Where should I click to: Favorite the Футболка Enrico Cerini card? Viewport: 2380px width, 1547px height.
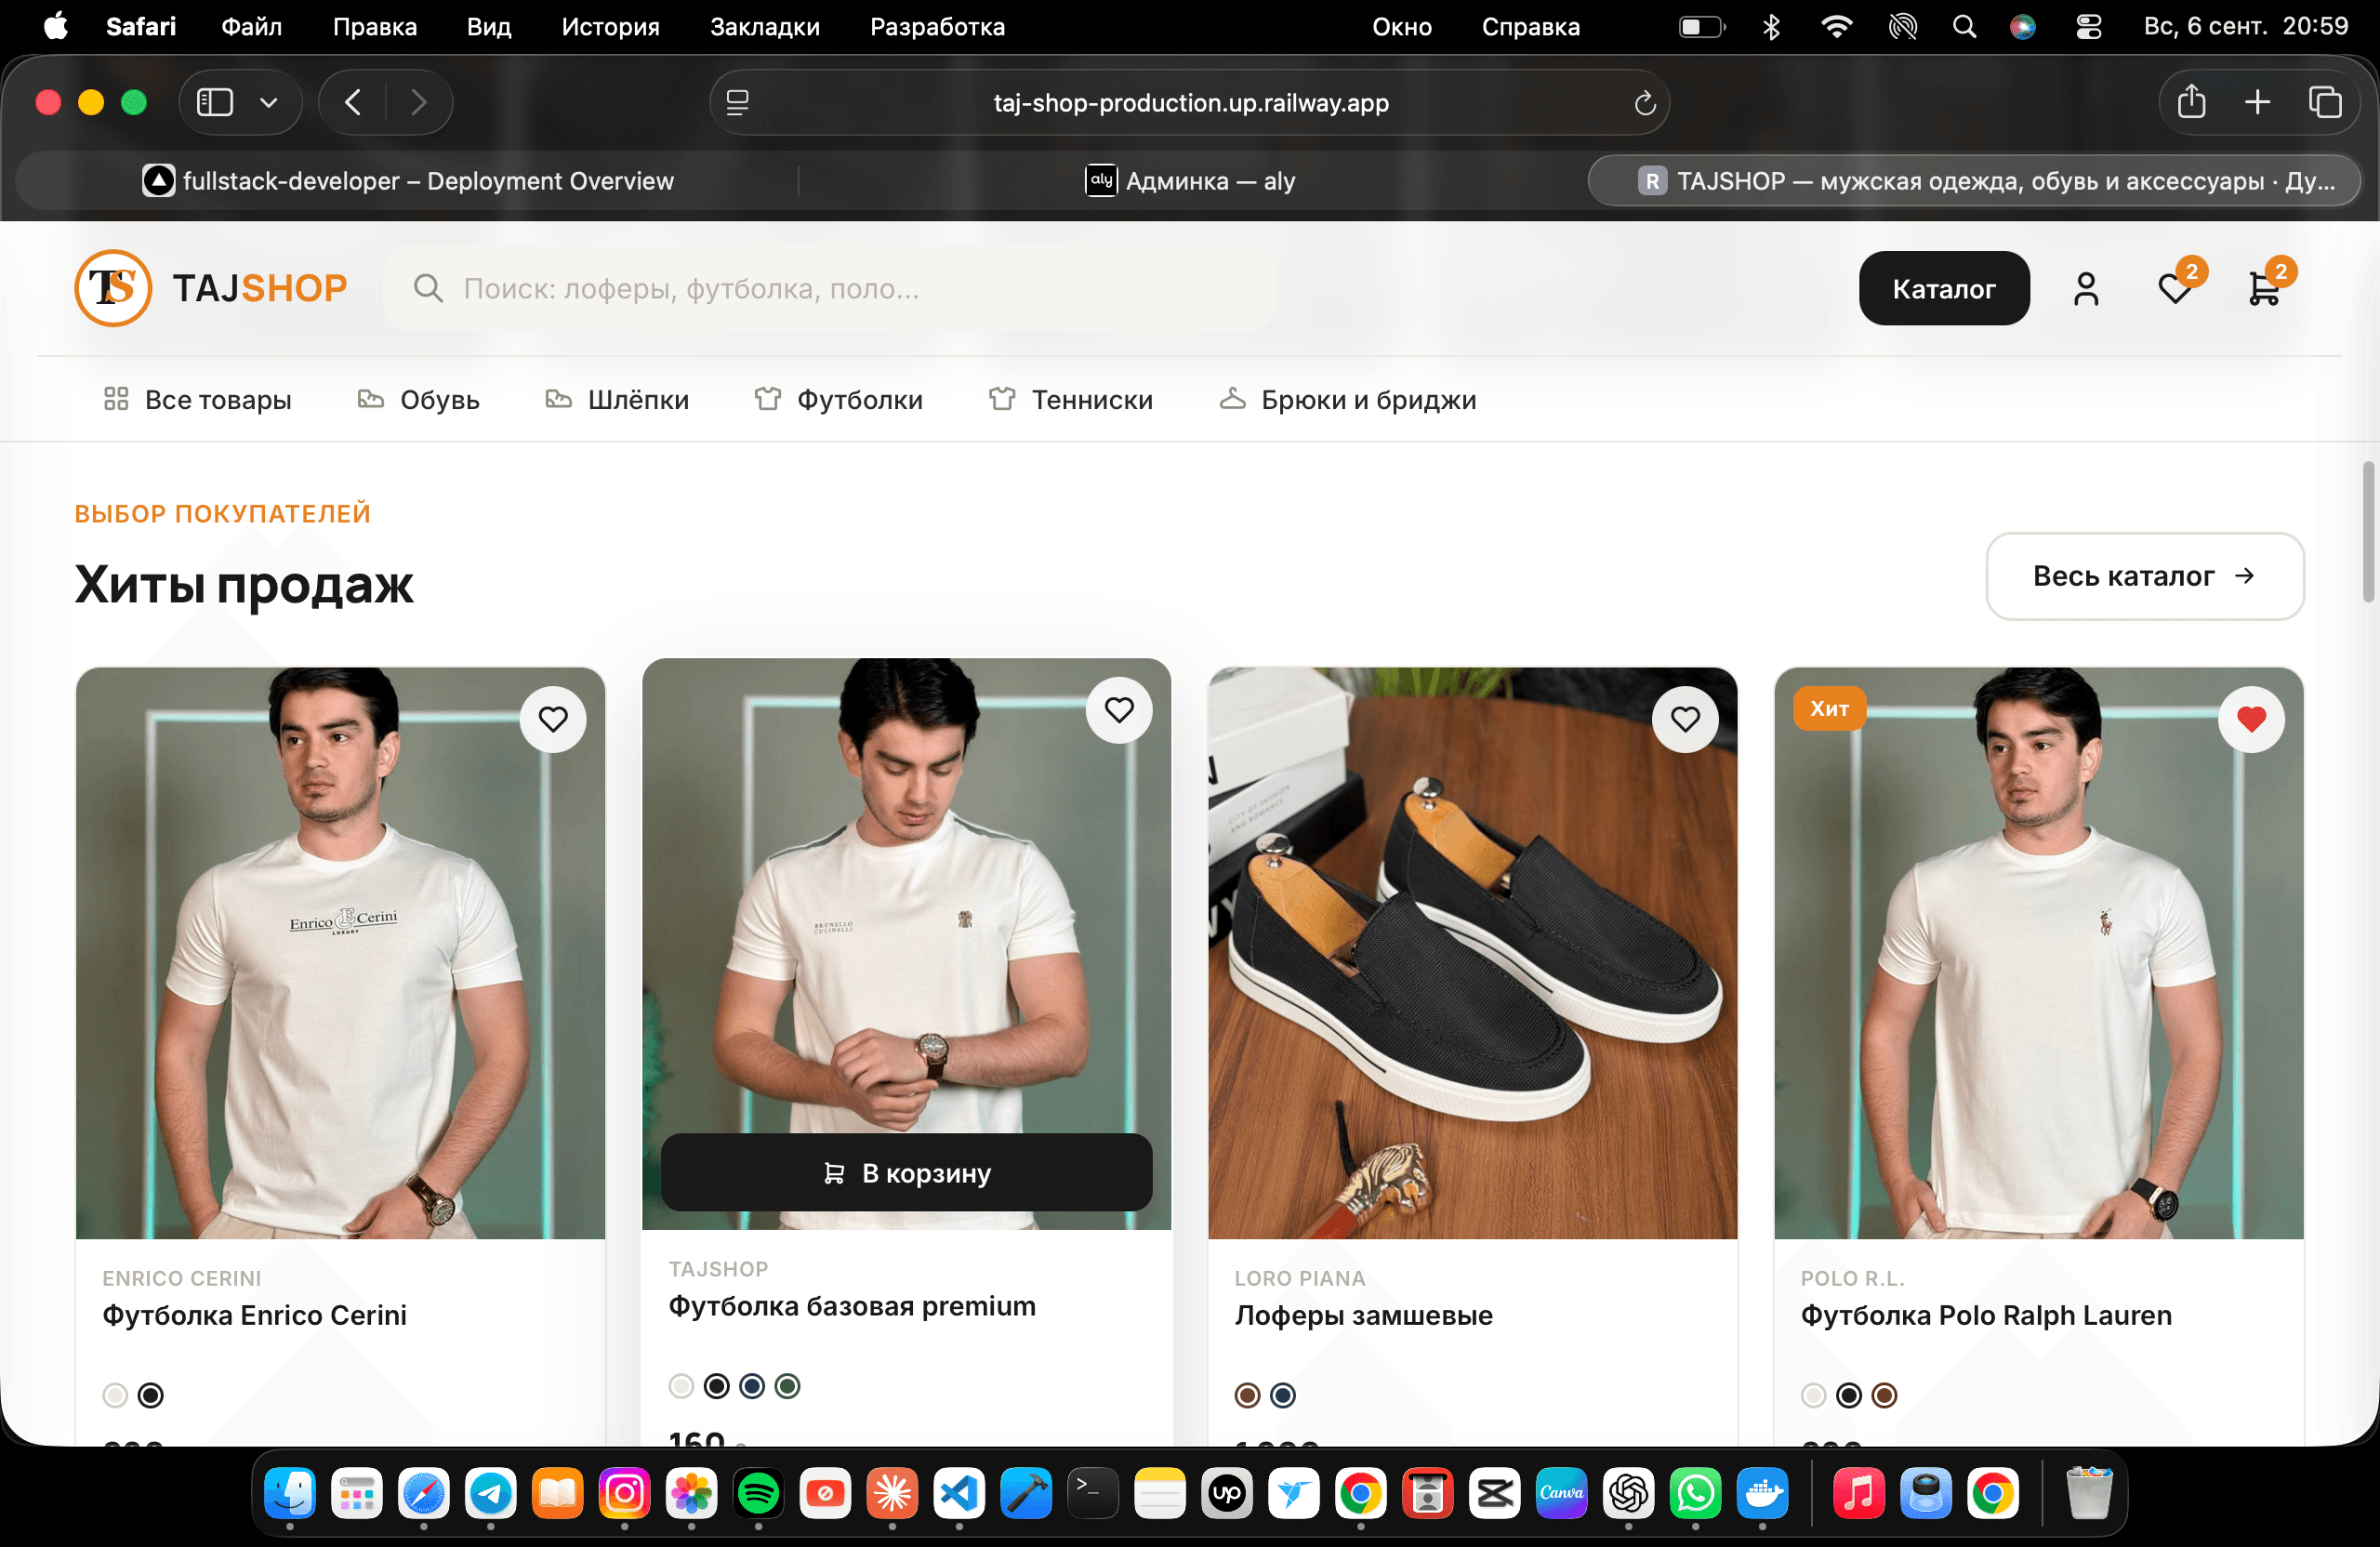click(x=553, y=719)
